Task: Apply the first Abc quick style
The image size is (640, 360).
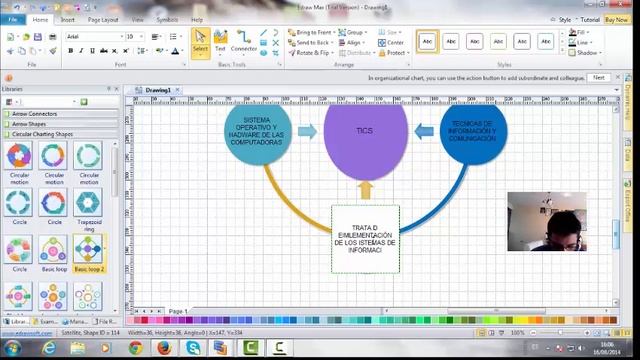Action: tap(427, 42)
